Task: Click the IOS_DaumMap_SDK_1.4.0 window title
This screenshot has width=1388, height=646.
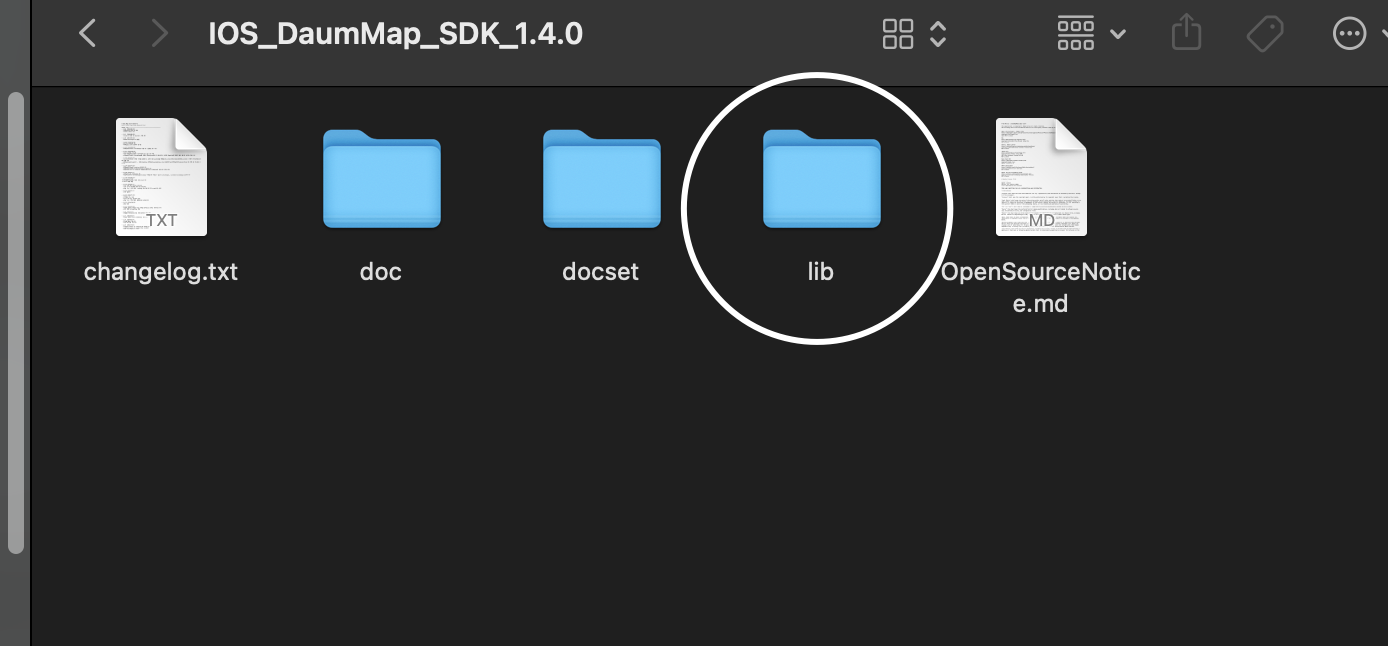Action: [395, 34]
